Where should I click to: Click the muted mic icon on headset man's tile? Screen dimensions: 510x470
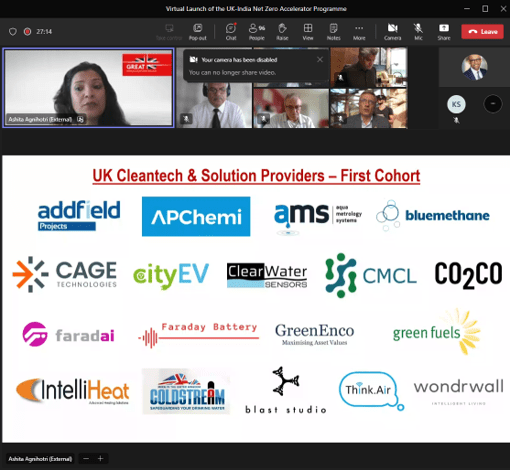(x=186, y=118)
